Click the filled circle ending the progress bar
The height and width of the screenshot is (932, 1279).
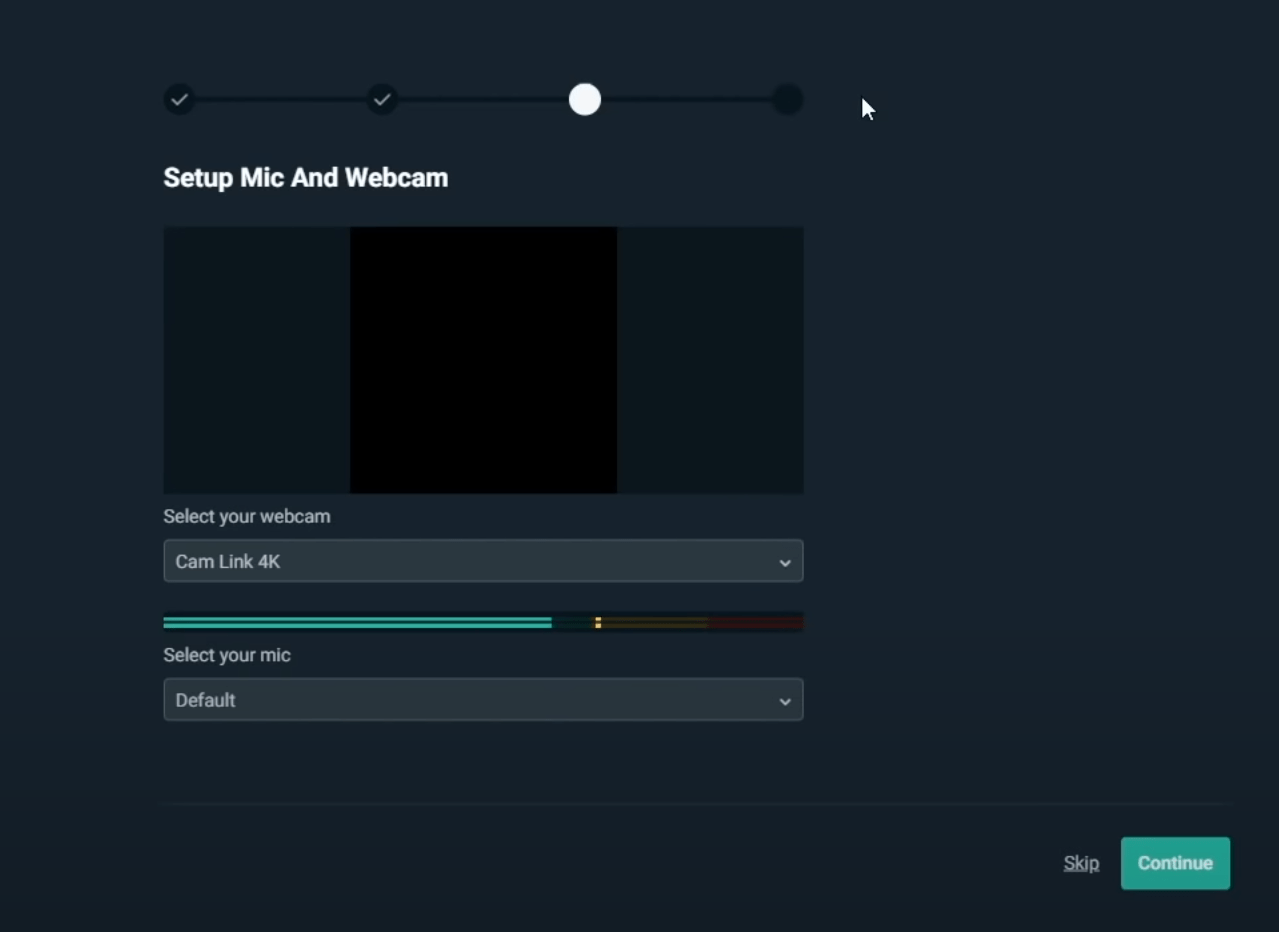(x=786, y=99)
